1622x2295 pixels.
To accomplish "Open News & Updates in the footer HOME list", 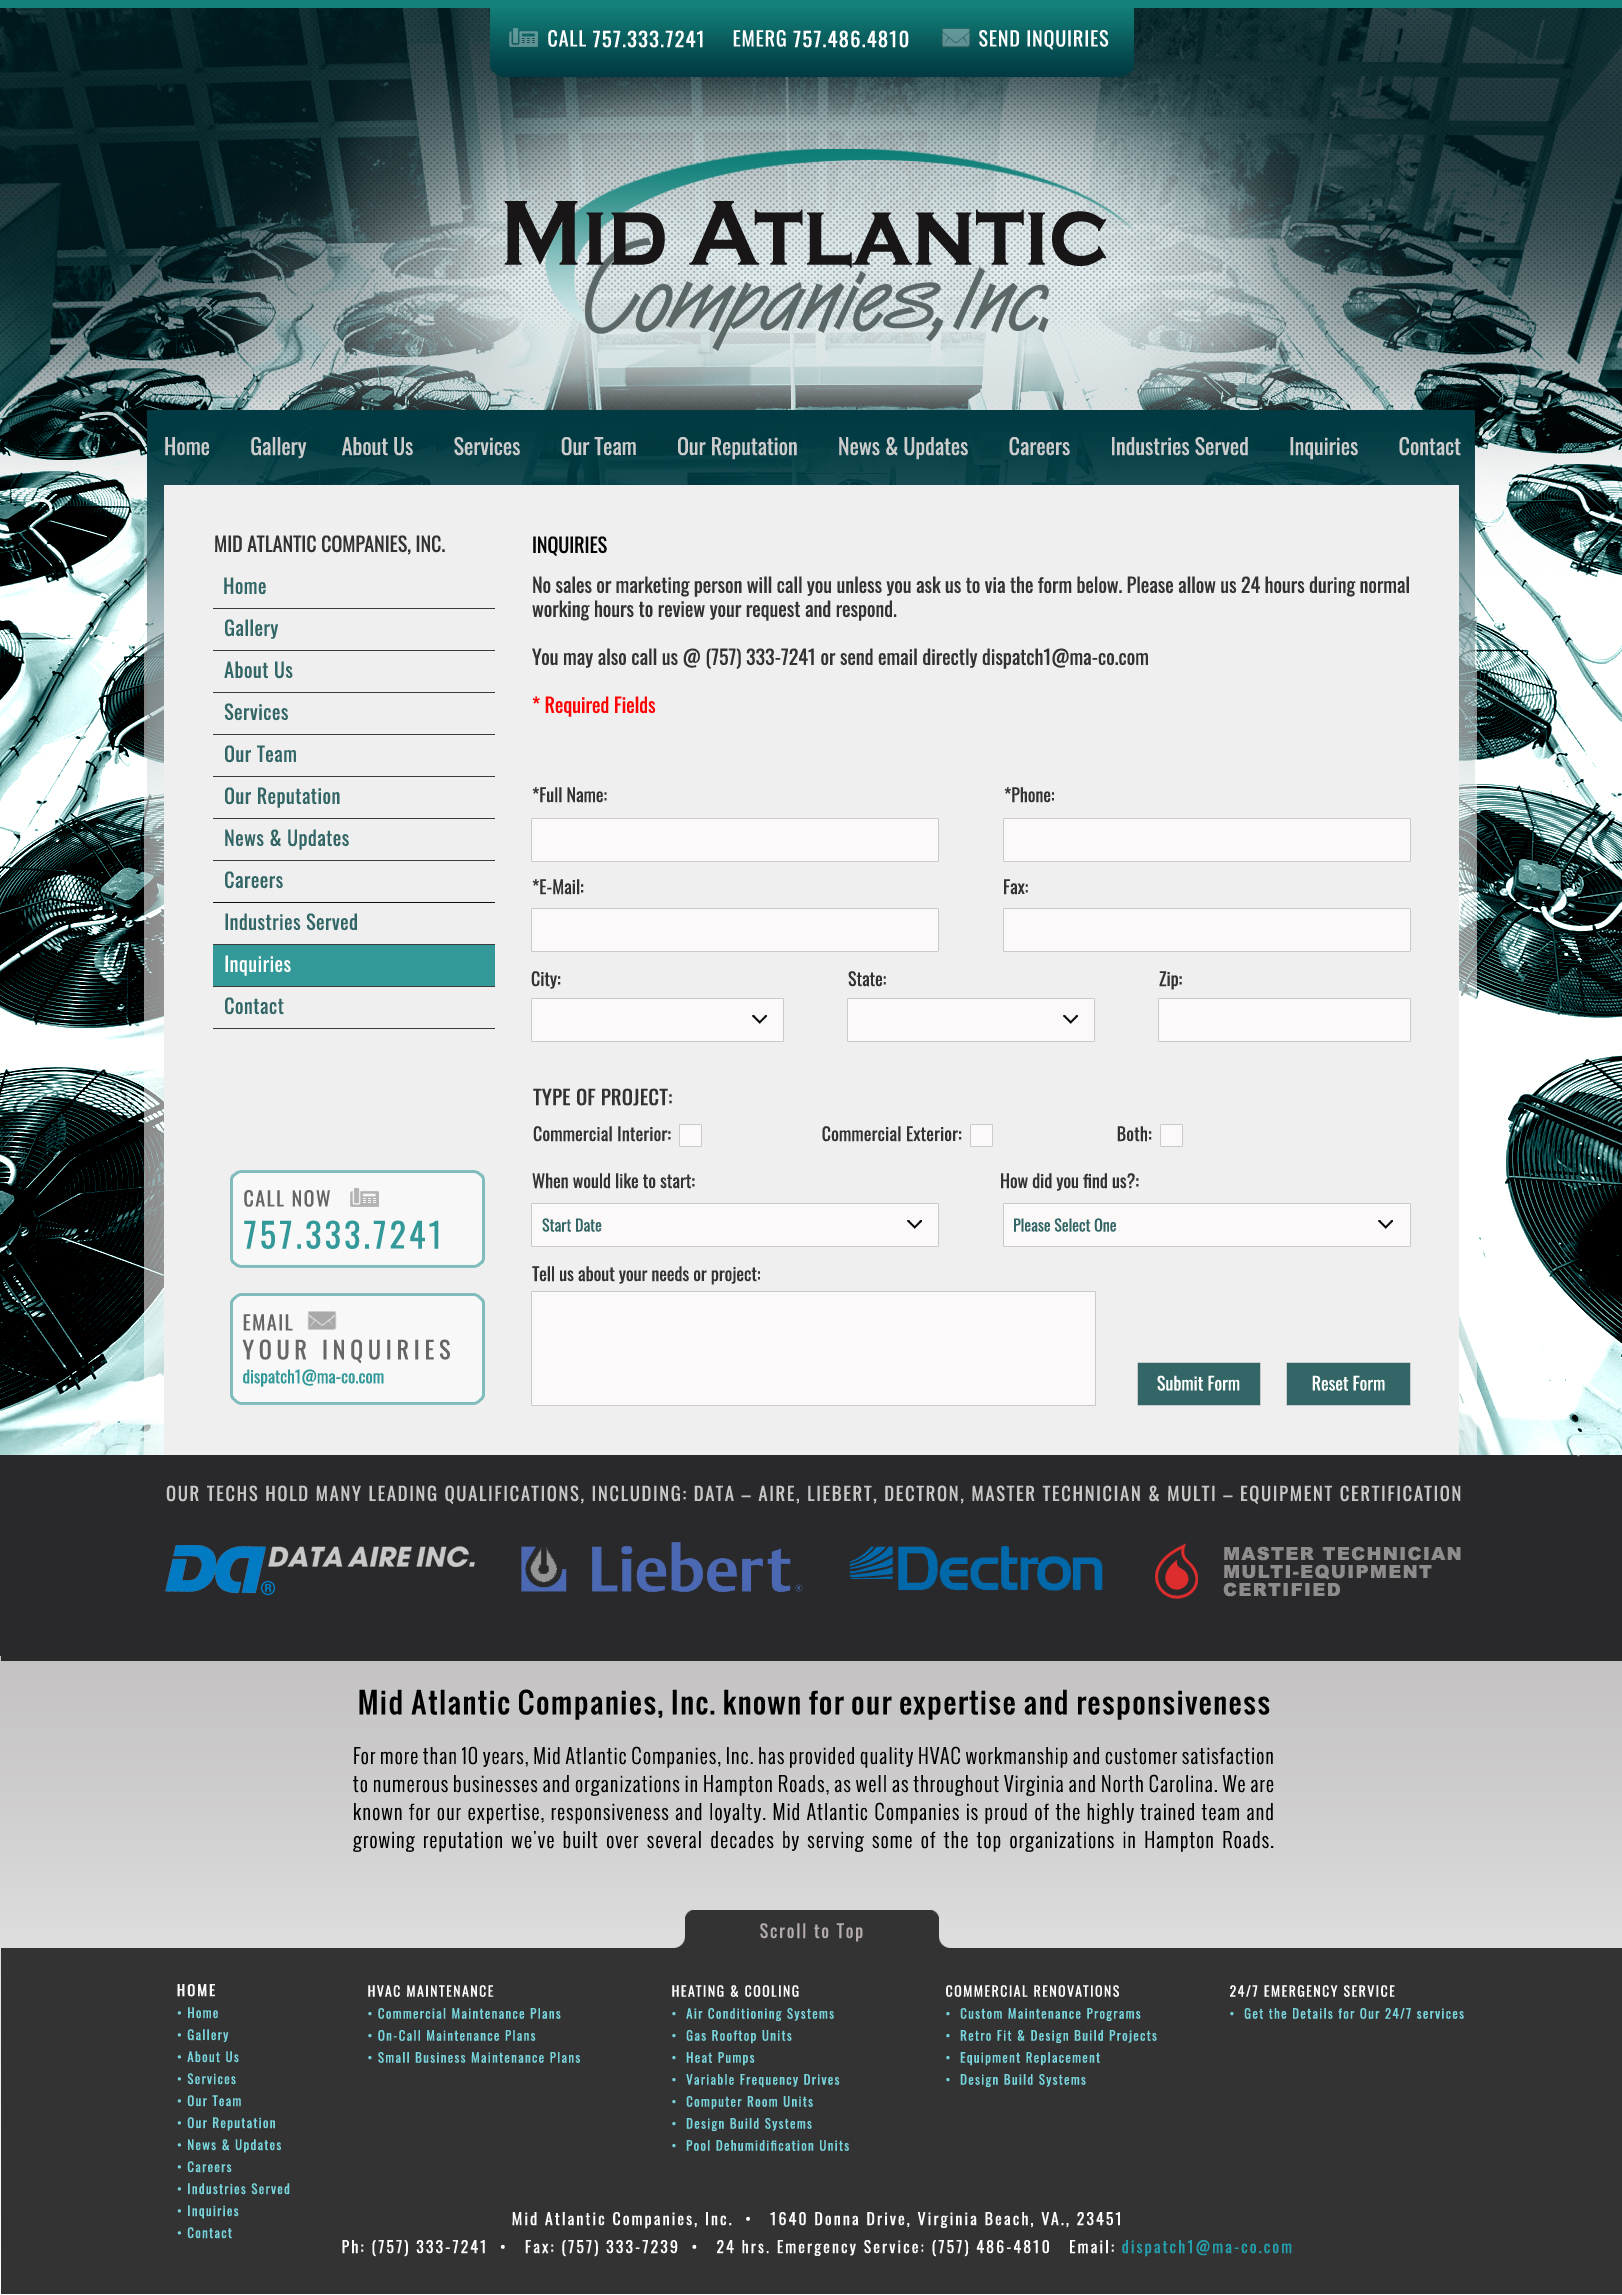I will click(x=234, y=2145).
